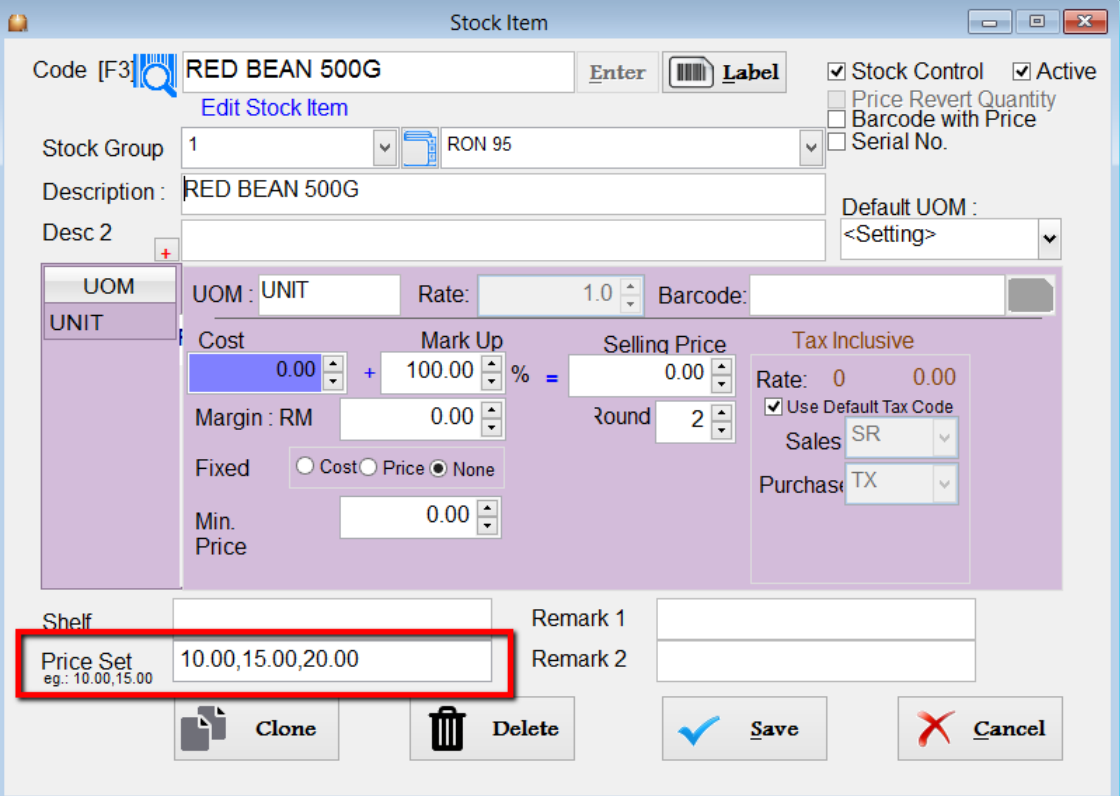Uncheck Use Default Tax Code

(773, 407)
